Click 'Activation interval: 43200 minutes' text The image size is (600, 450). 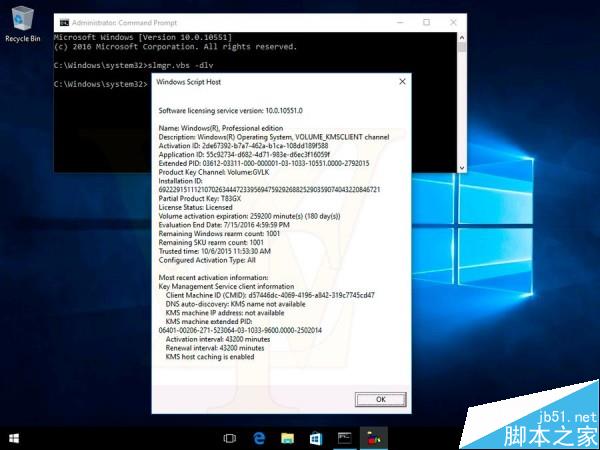point(218,339)
